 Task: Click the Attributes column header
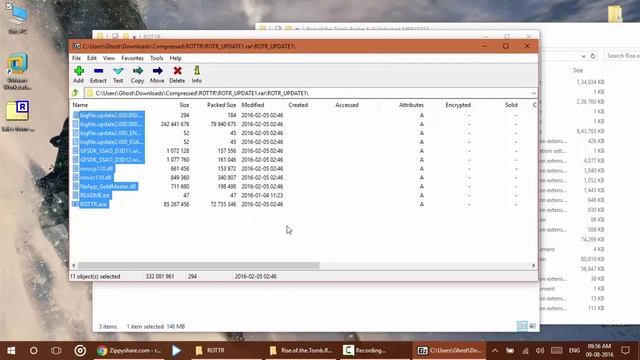[411, 105]
